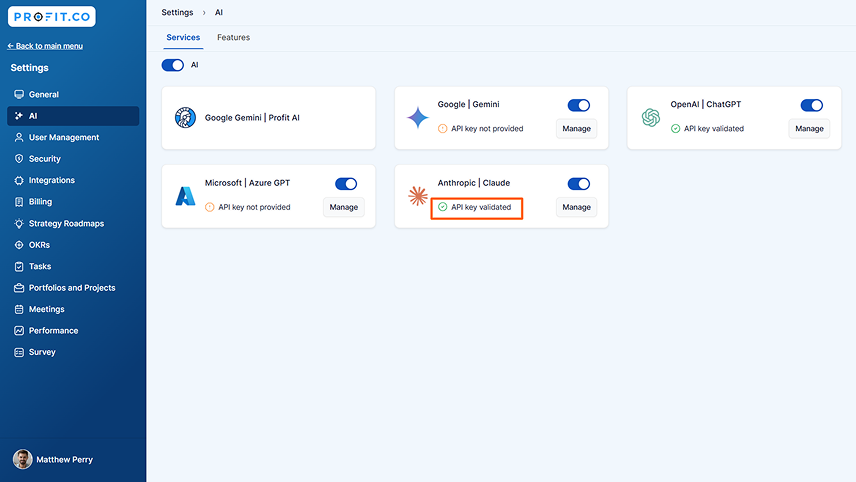
Task: Click the OpenAI | ChatGPT card title
Action: (x=706, y=104)
